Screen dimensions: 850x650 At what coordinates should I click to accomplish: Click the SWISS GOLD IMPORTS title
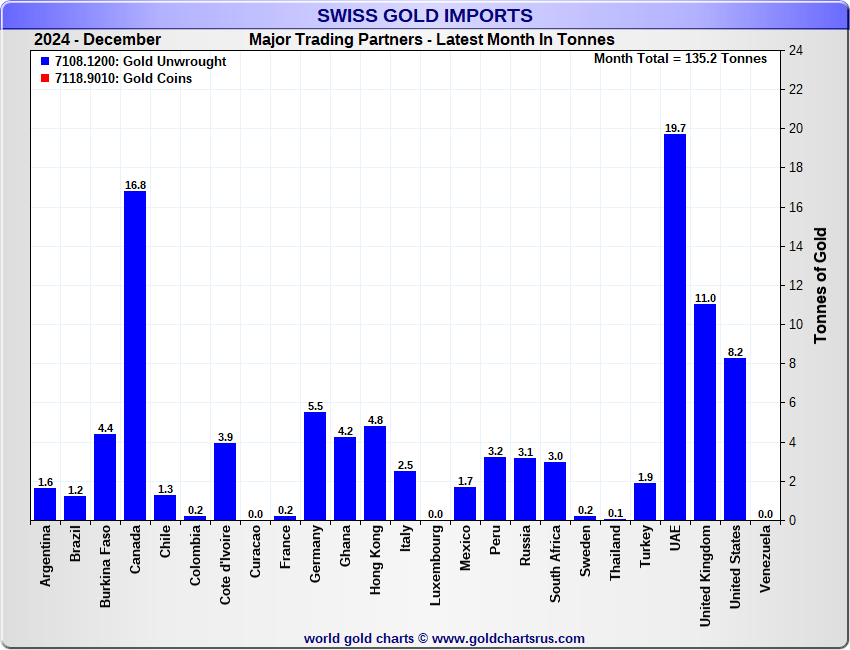425,15
